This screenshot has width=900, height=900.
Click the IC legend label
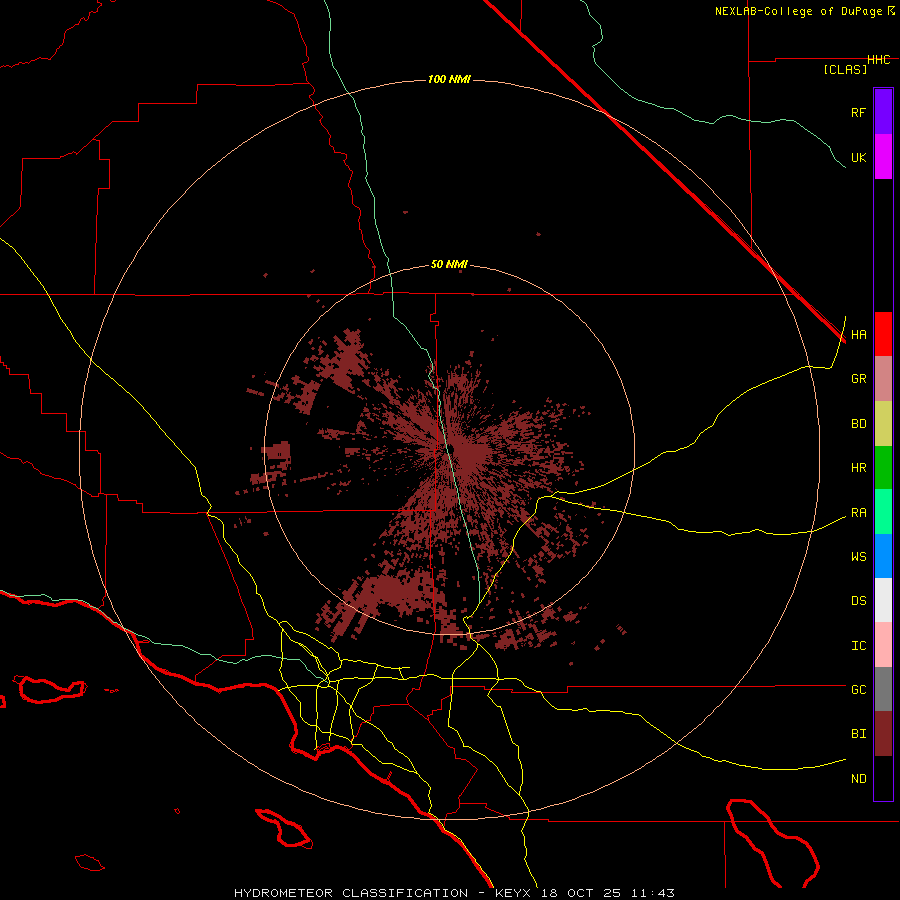coord(858,645)
